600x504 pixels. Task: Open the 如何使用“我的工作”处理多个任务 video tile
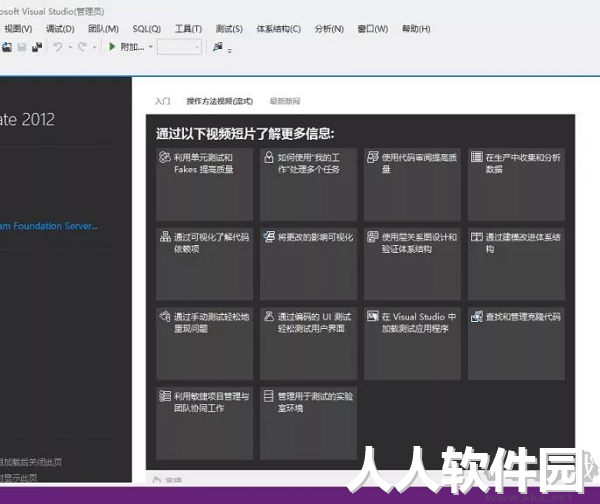coord(308,184)
